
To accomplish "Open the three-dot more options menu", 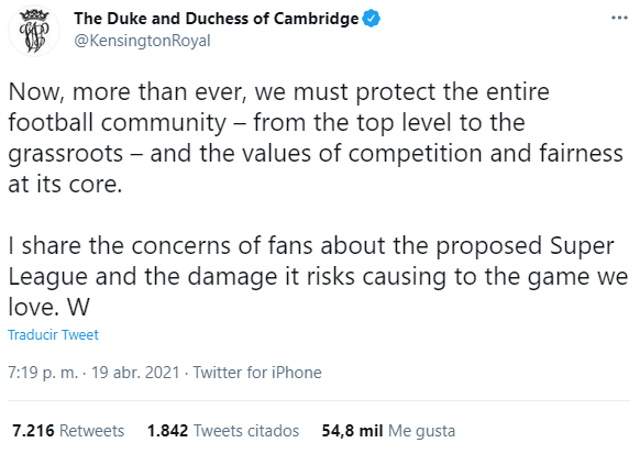I will (619, 18).
